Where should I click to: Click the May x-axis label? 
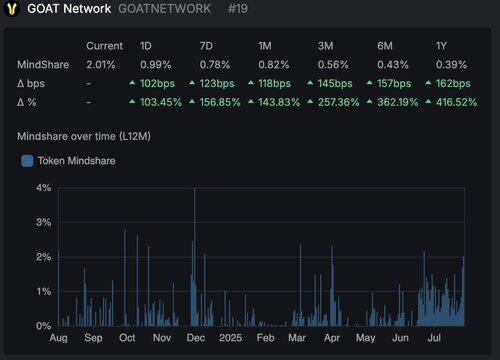366,338
